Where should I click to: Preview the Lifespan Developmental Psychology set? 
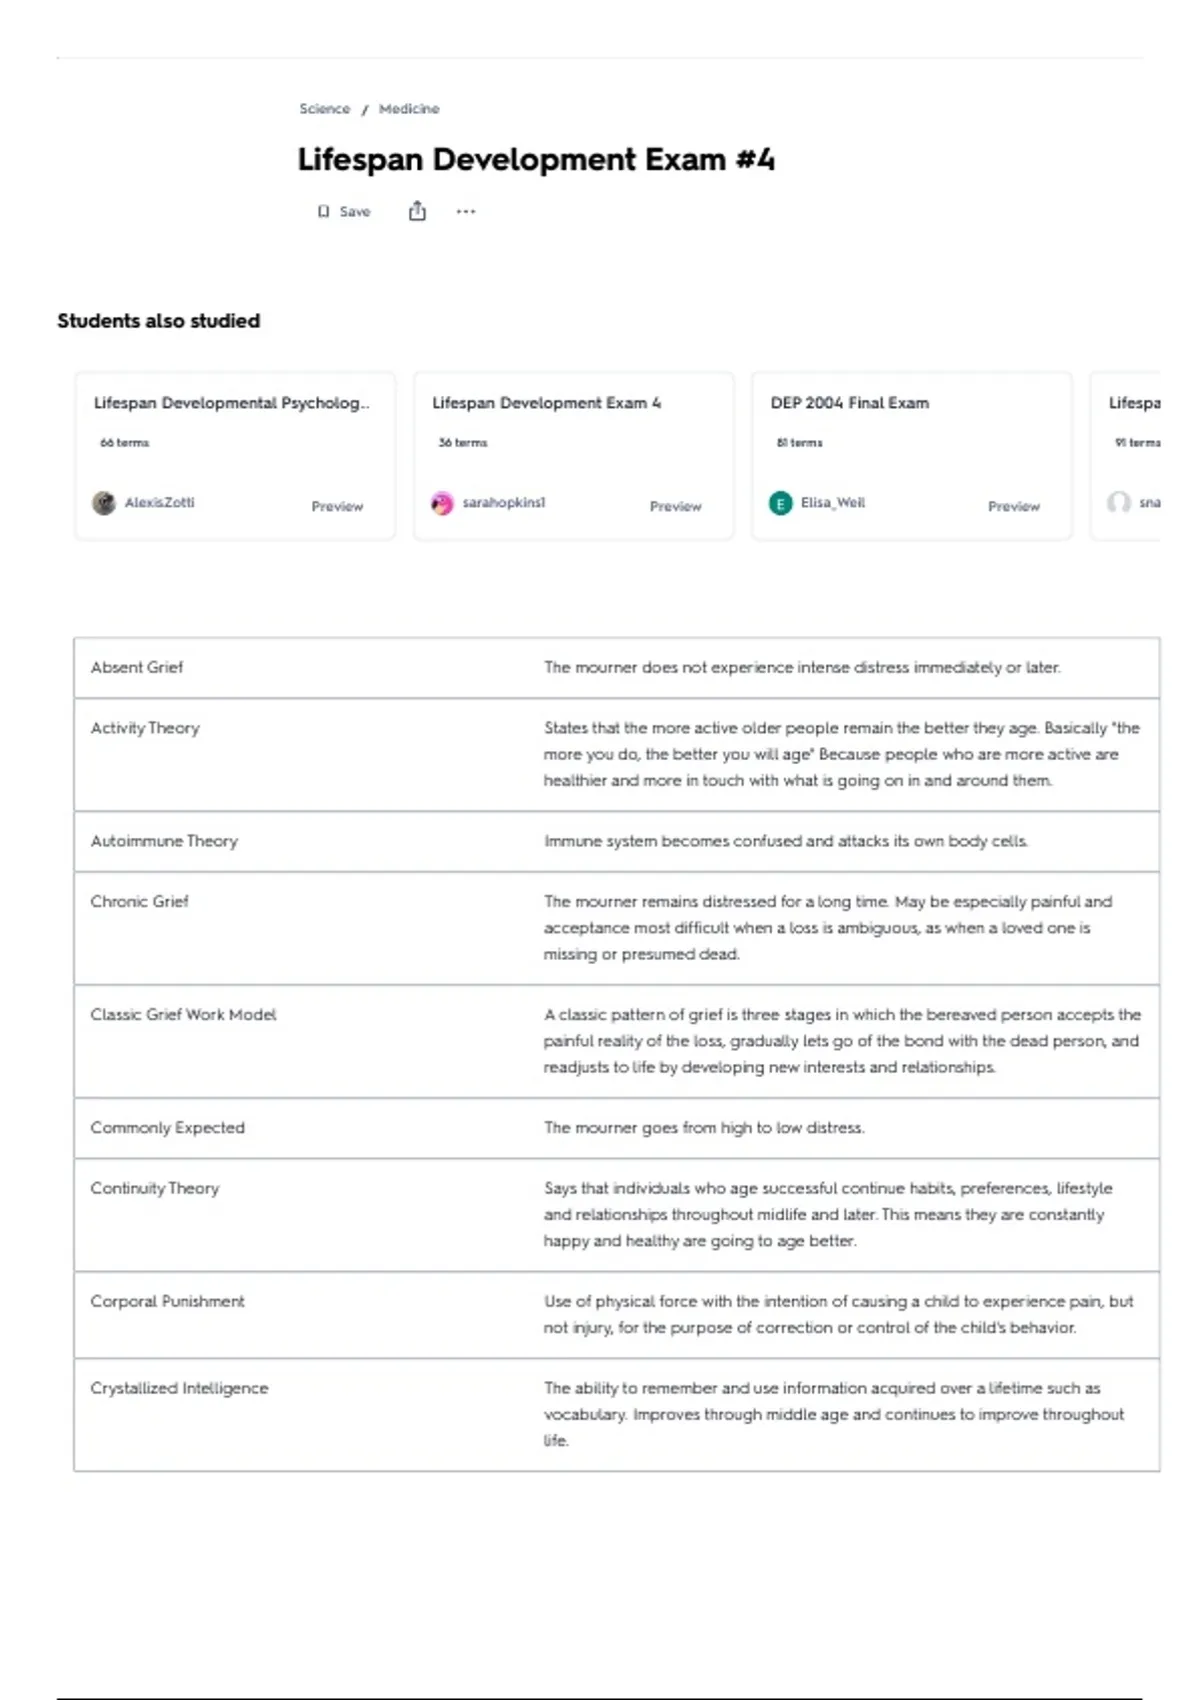pos(337,507)
